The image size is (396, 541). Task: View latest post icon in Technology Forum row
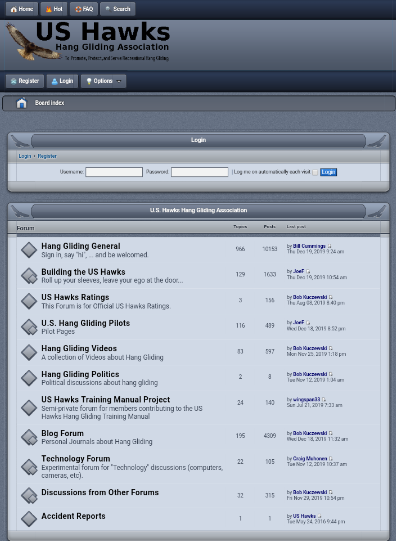[331, 459]
